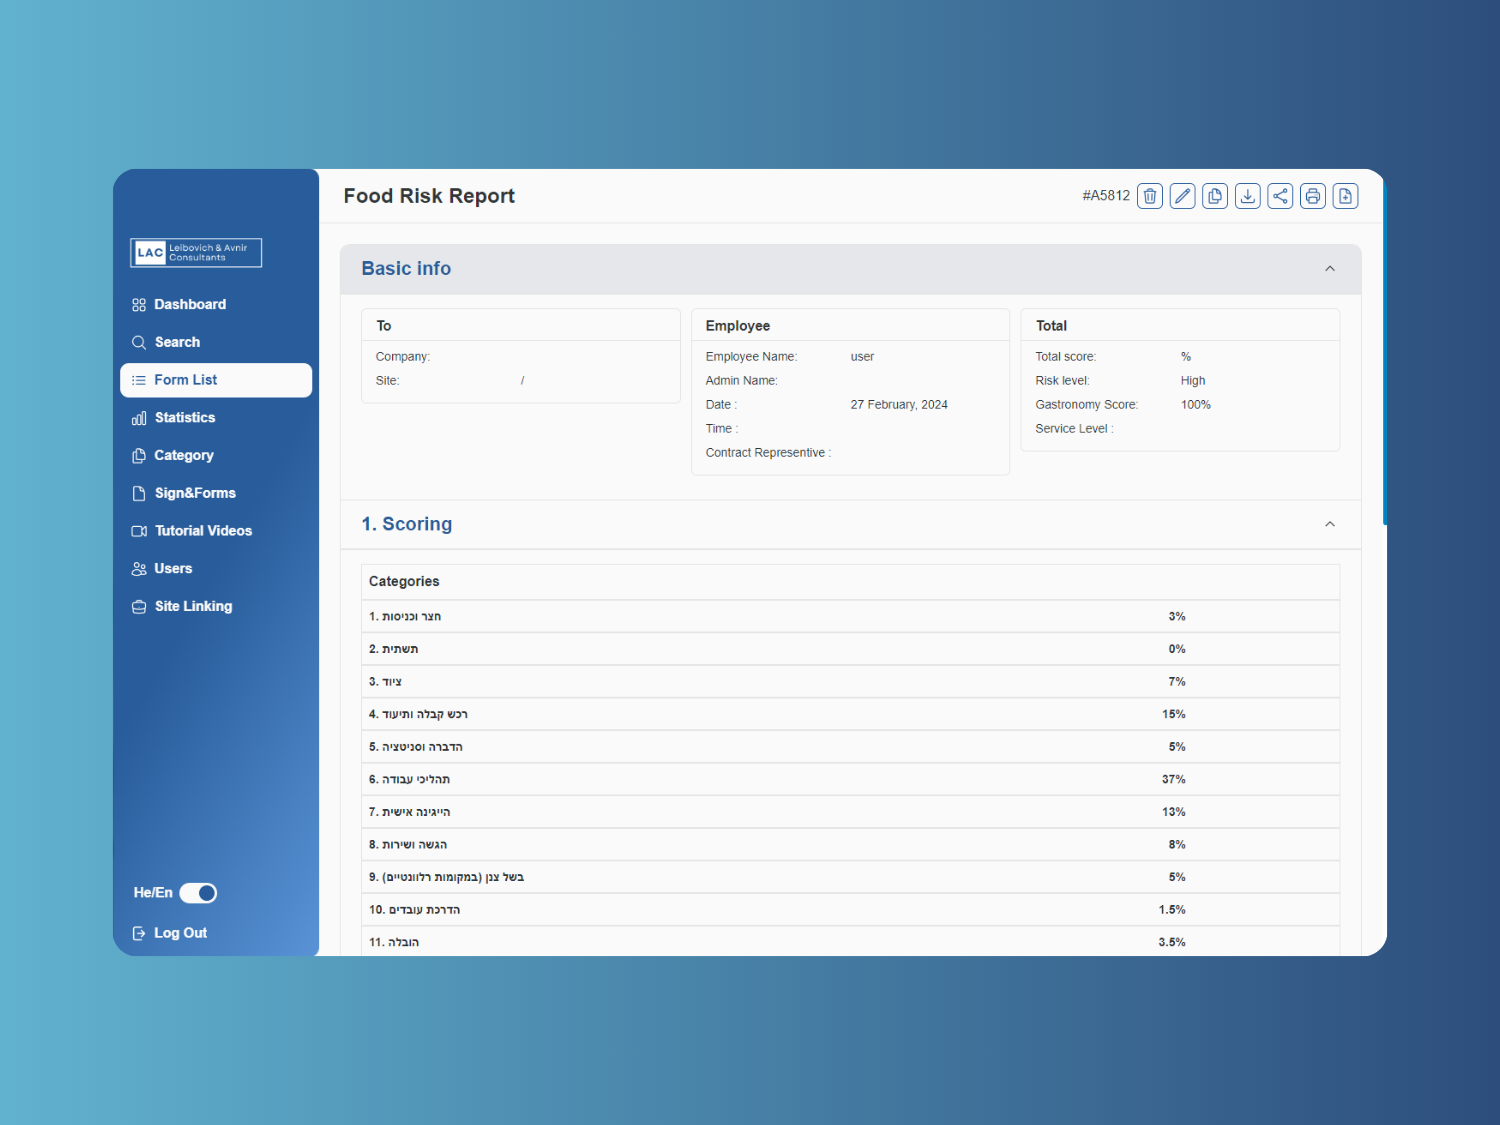This screenshot has height=1125, width=1500.
Task: Edit report A5812 using the pencil icon
Action: (1182, 195)
